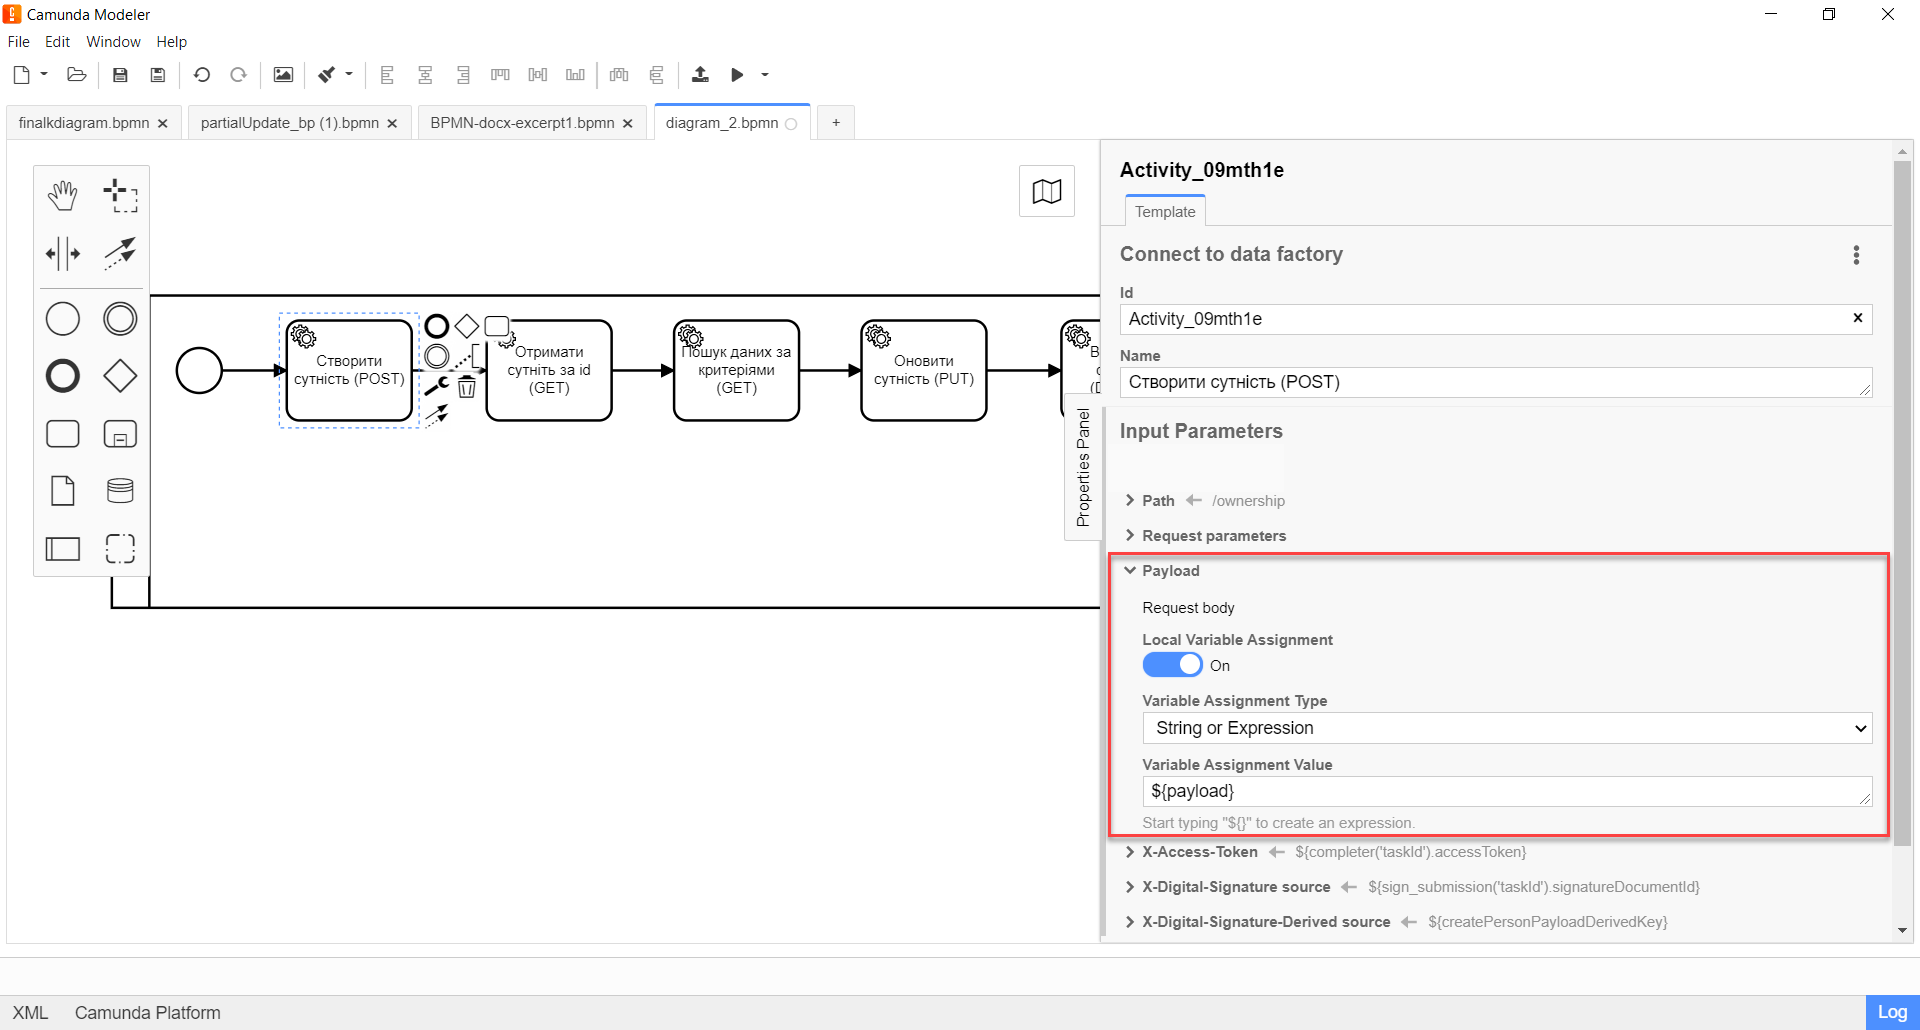Viewport: 1920px width, 1030px height.
Task: Create a Group from the palette
Action: [x=120, y=548]
